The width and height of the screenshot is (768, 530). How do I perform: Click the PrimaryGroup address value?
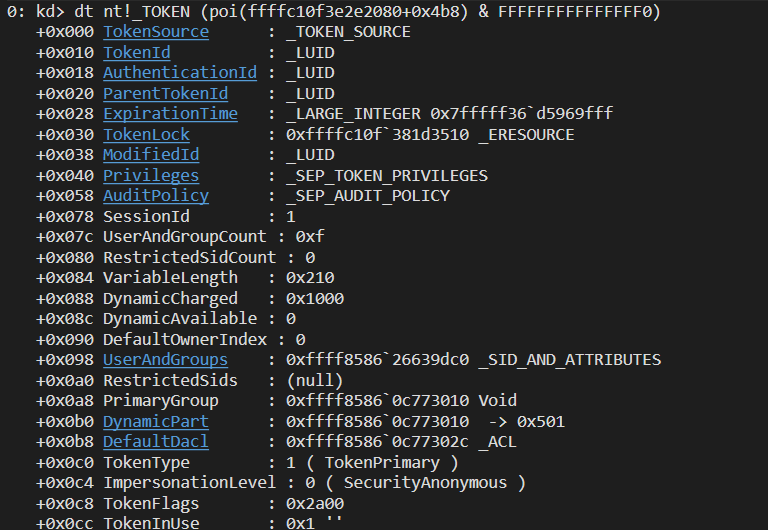point(377,401)
